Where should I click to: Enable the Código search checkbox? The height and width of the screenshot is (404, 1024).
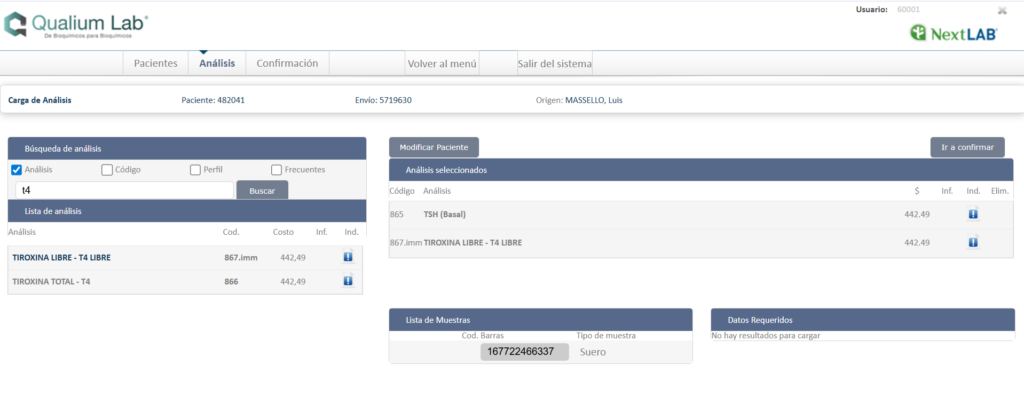[107, 170]
